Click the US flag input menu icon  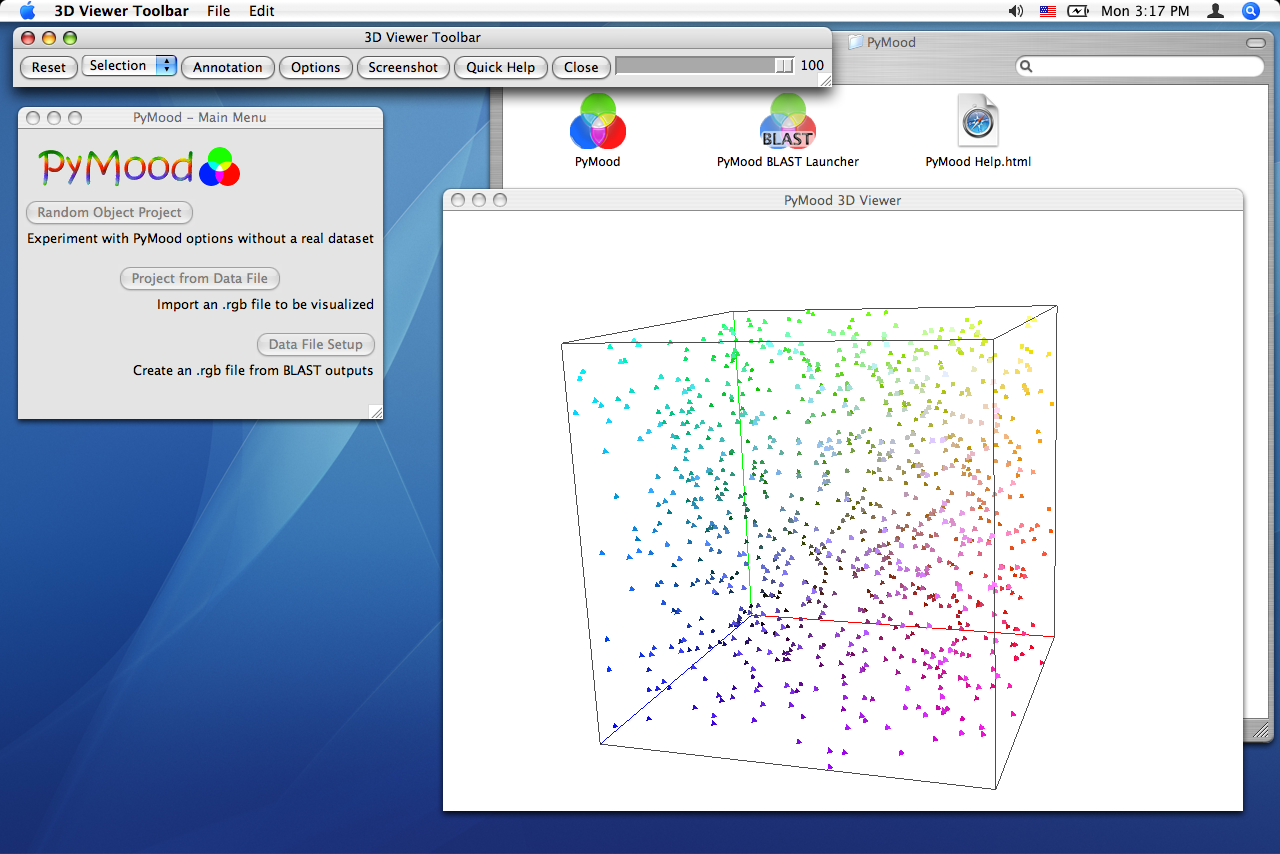tap(1048, 11)
